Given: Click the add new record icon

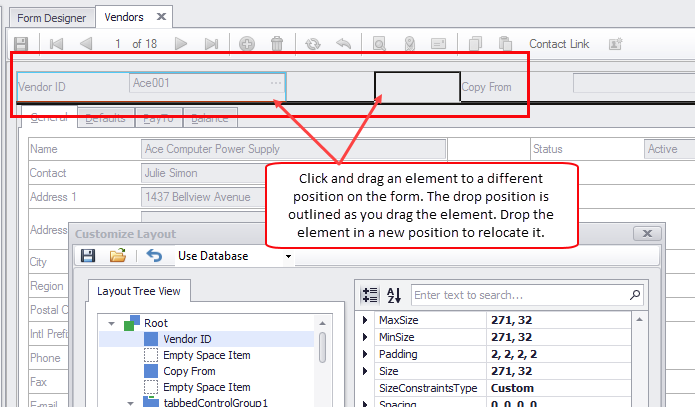Looking at the screenshot, I should 247,44.
